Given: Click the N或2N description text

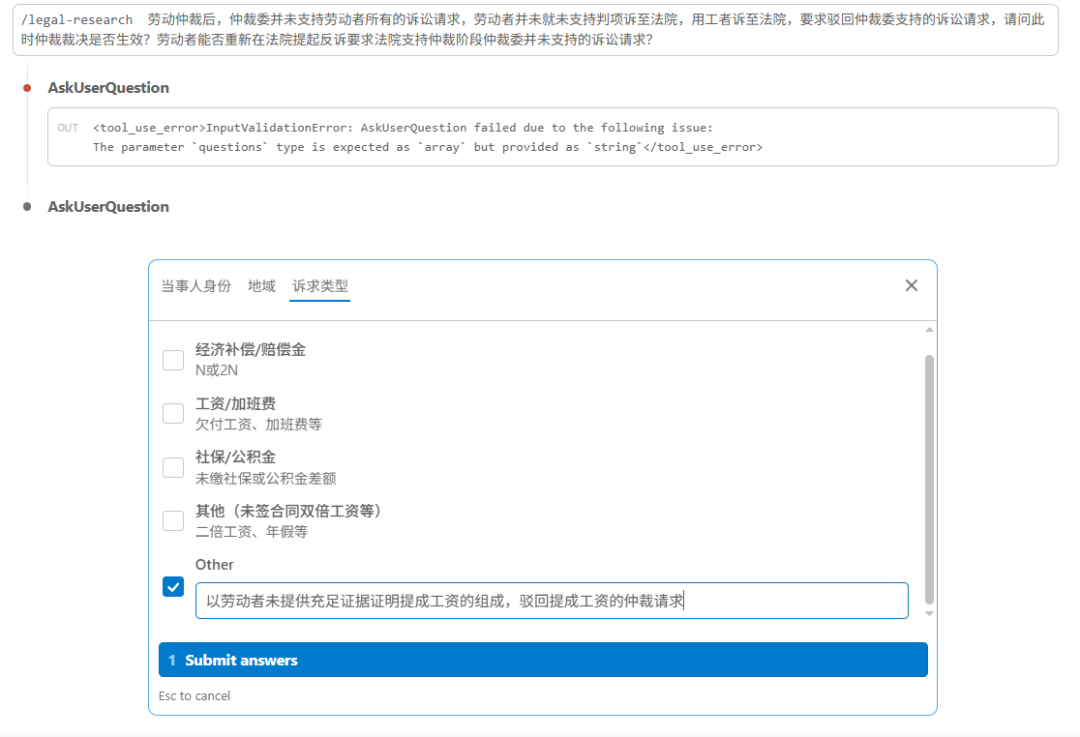Looking at the screenshot, I should click(216, 370).
